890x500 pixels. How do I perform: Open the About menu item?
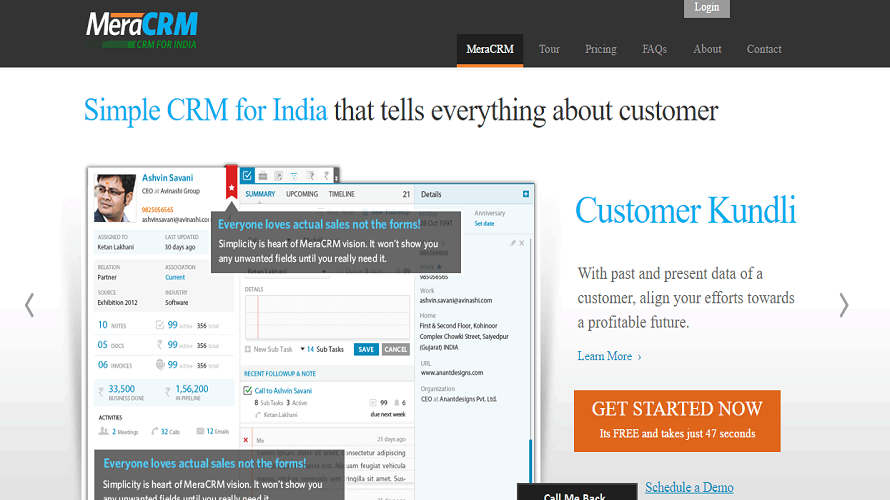[x=707, y=49]
